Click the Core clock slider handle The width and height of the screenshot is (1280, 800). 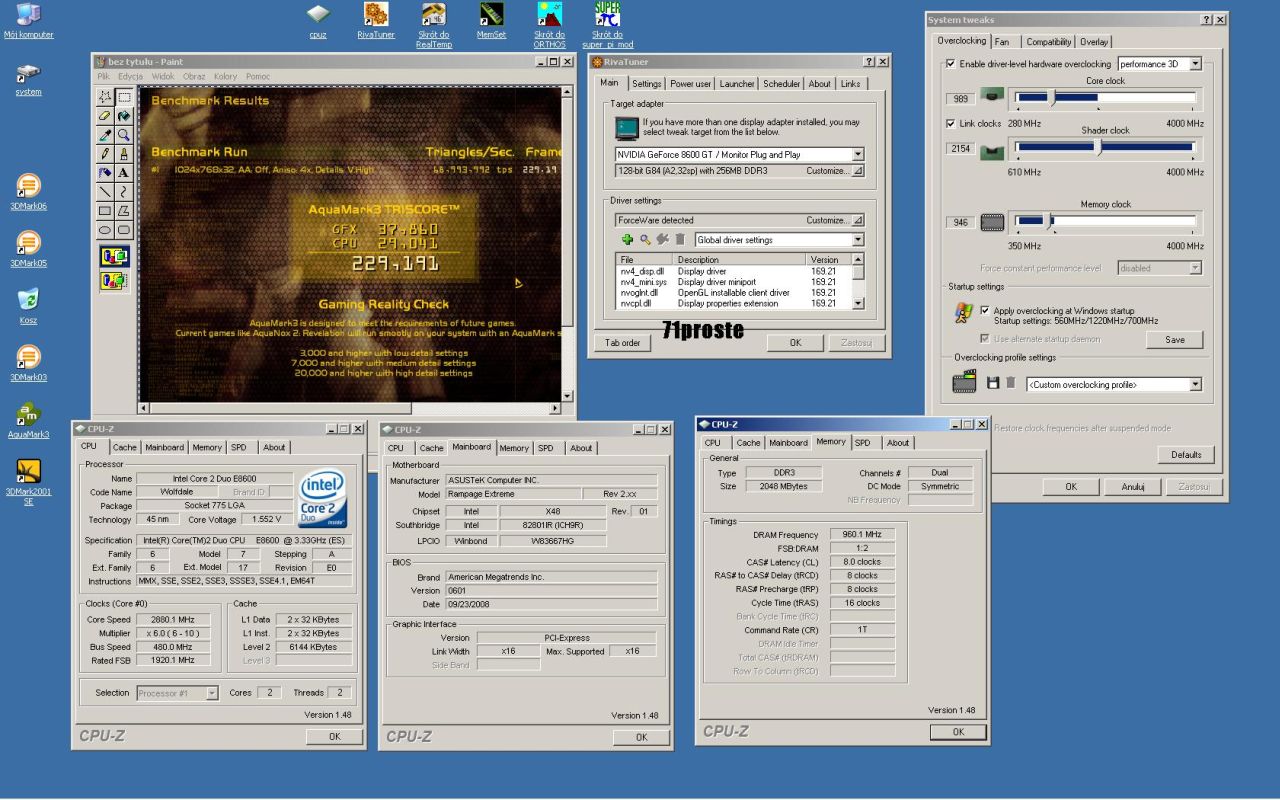click(1052, 97)
